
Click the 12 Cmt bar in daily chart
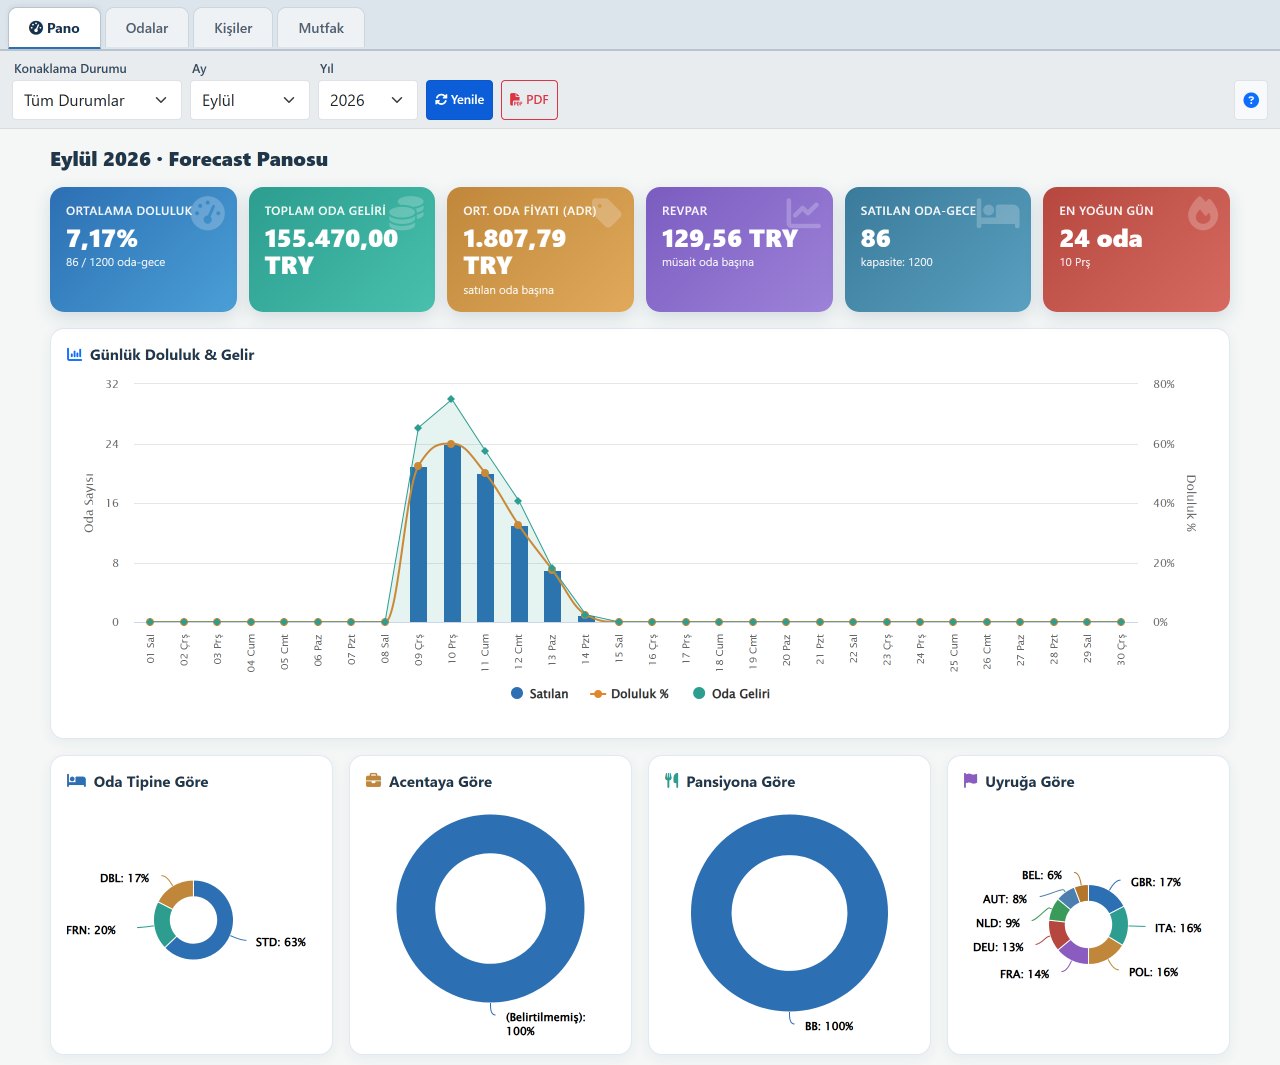tap(519, 574)
